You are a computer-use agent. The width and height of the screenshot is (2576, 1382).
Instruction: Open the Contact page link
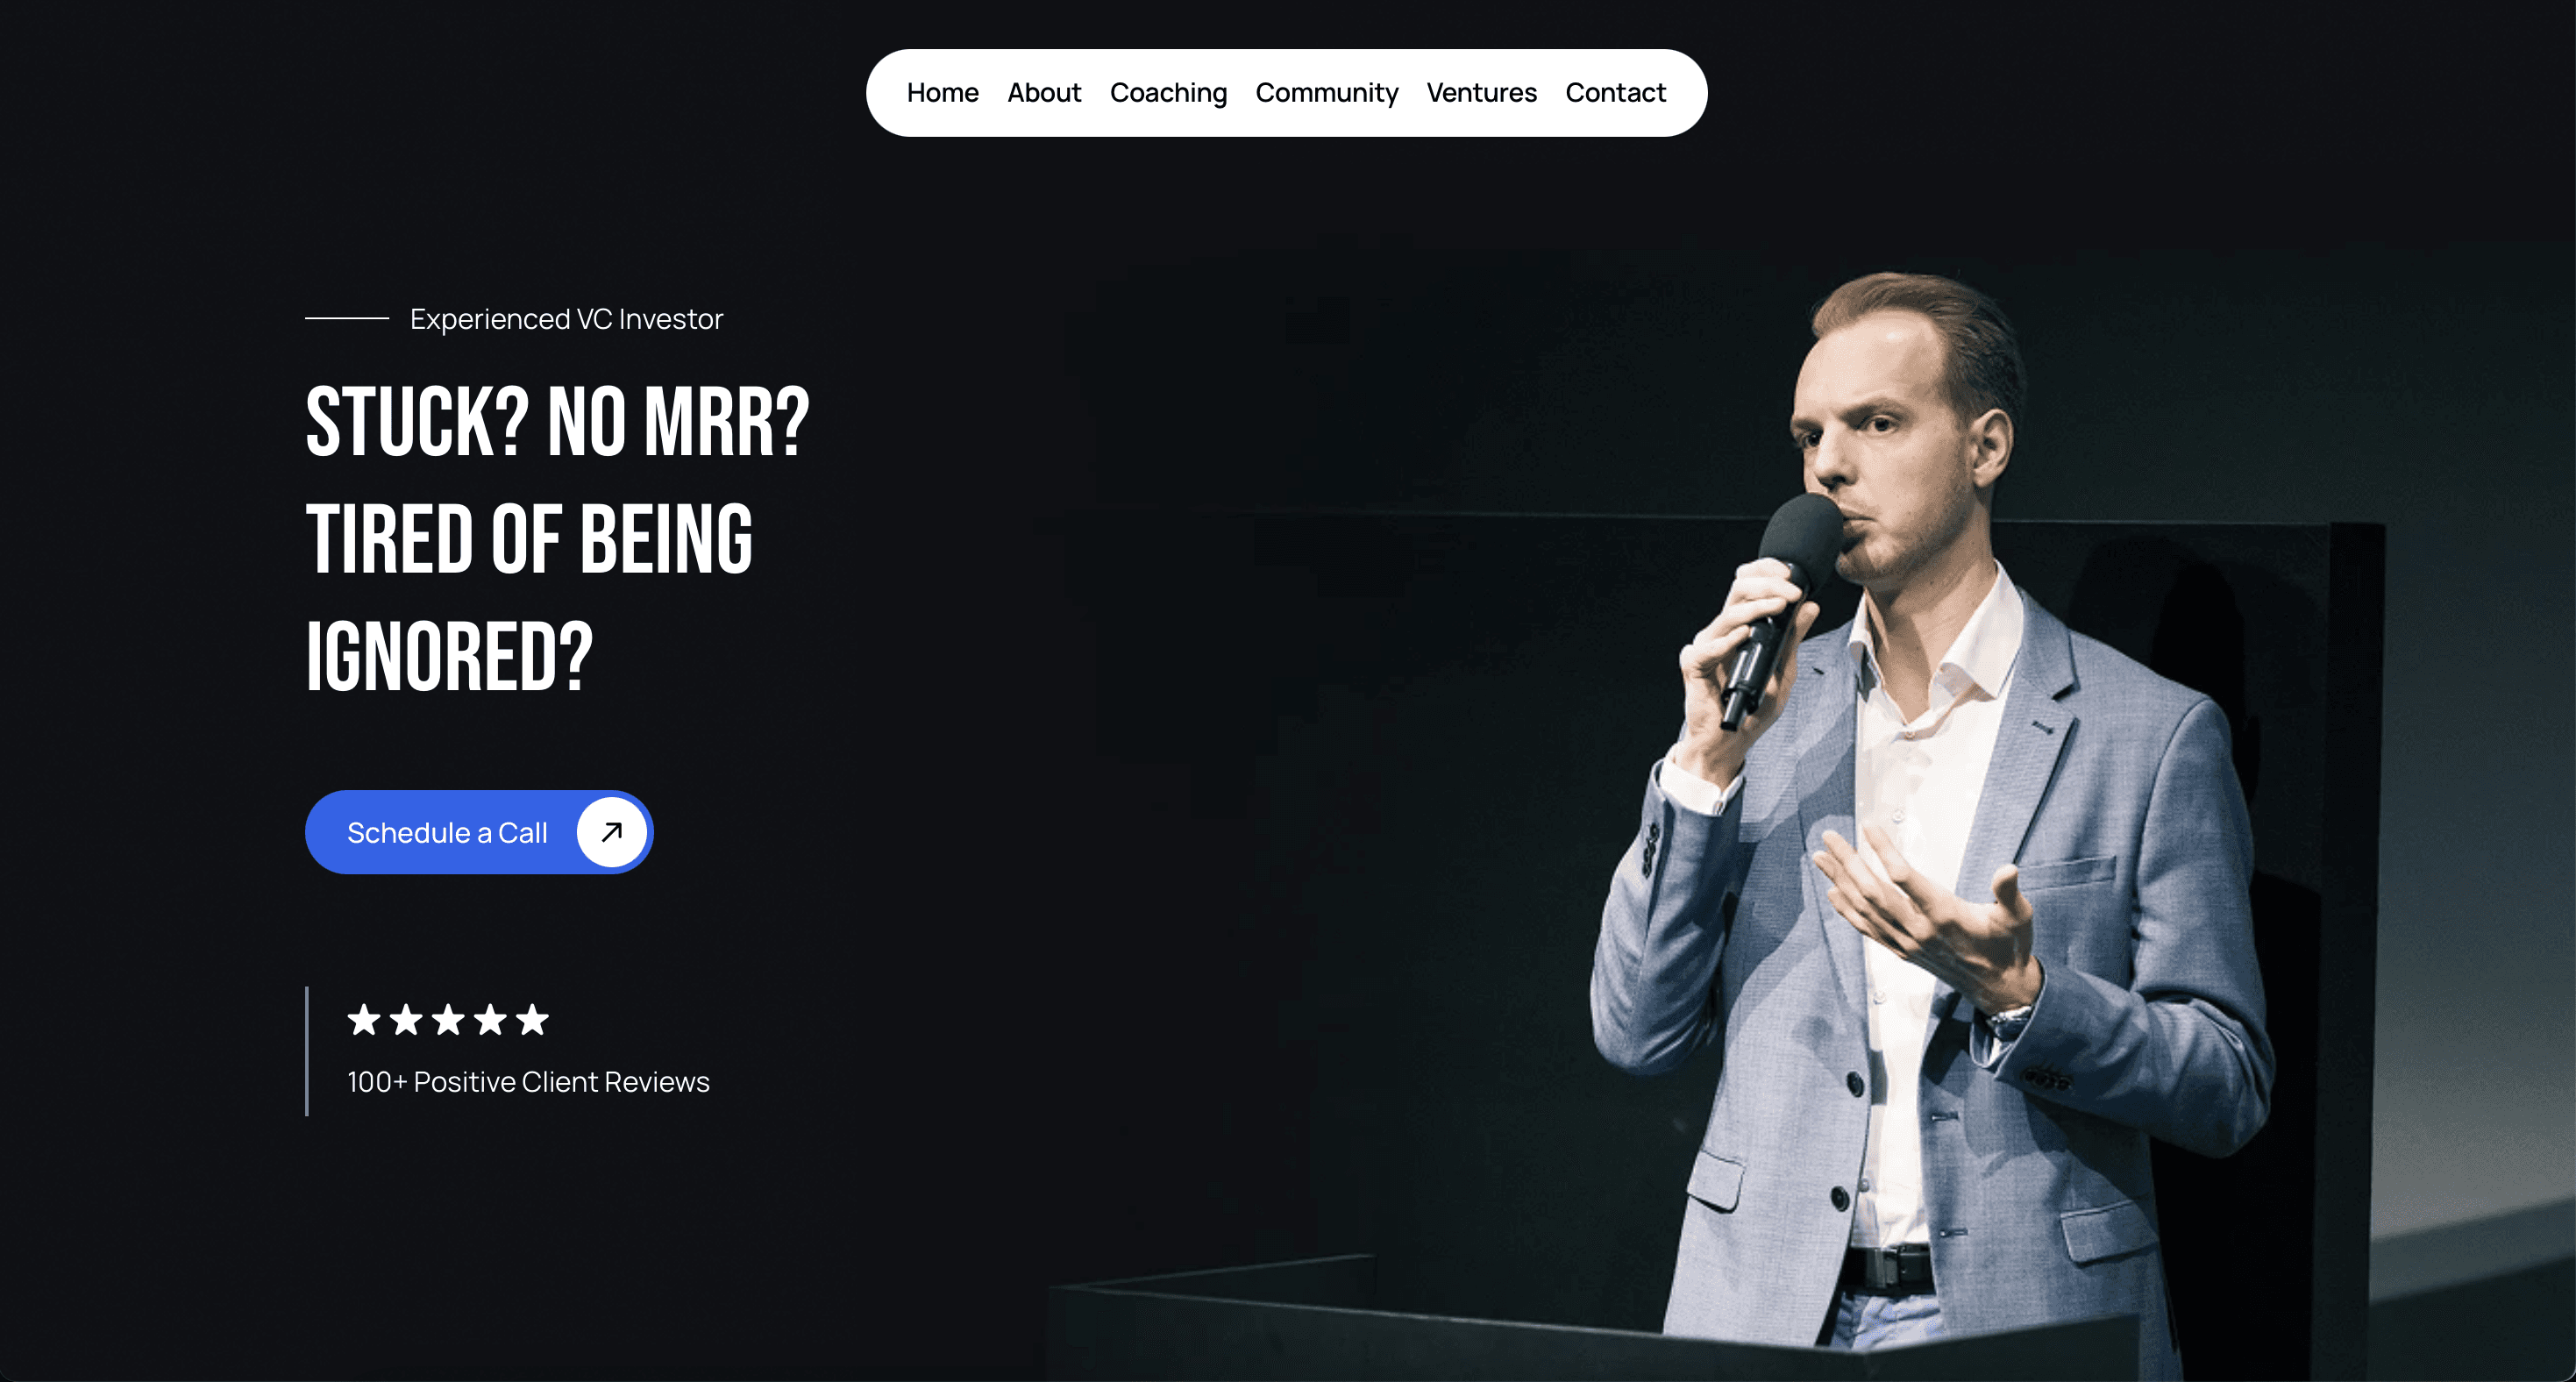(1615, 93)
